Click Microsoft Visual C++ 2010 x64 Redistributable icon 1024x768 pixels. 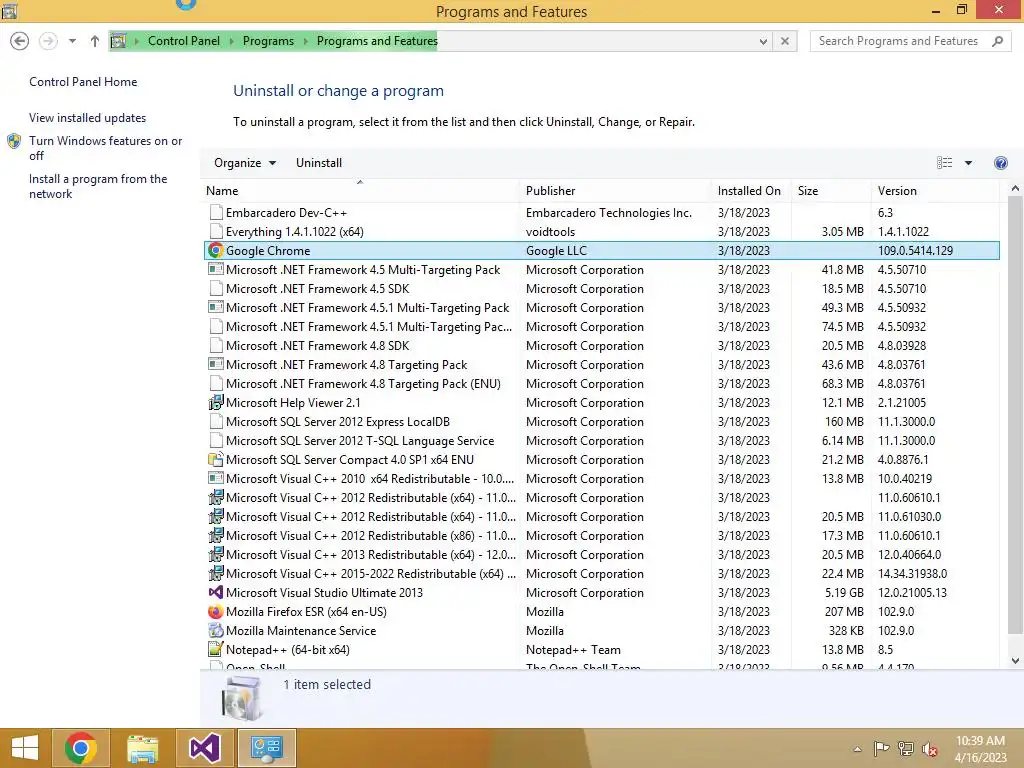[x=216, y=479]
